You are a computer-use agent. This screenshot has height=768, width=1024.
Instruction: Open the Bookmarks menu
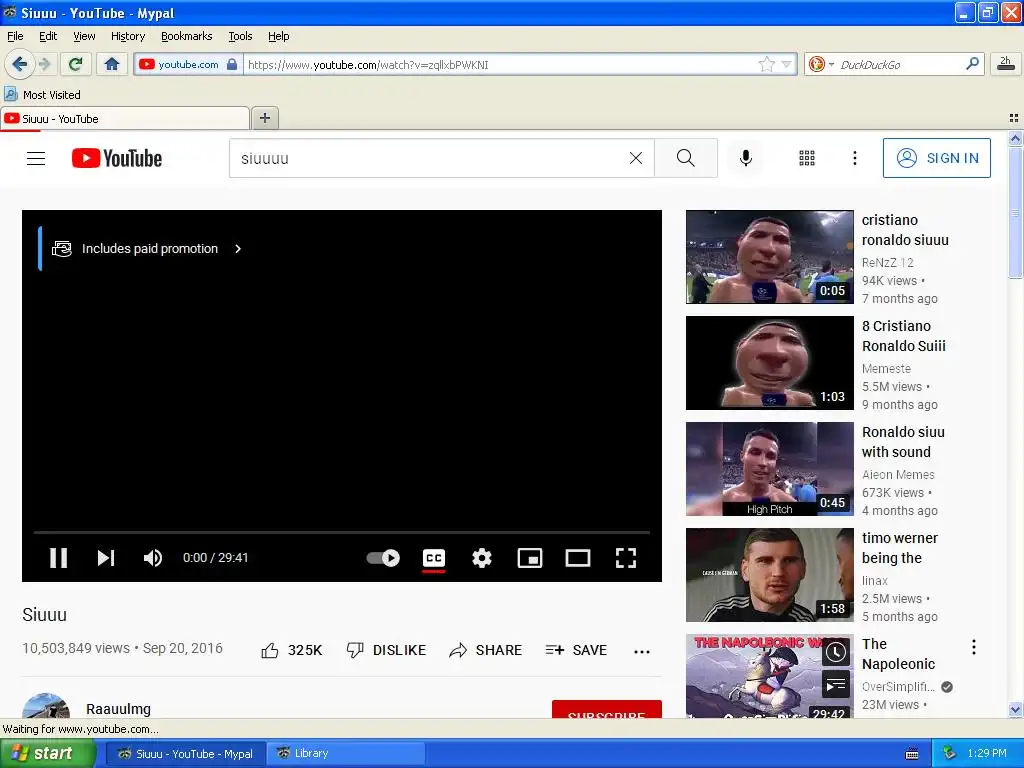click(187, 36)
